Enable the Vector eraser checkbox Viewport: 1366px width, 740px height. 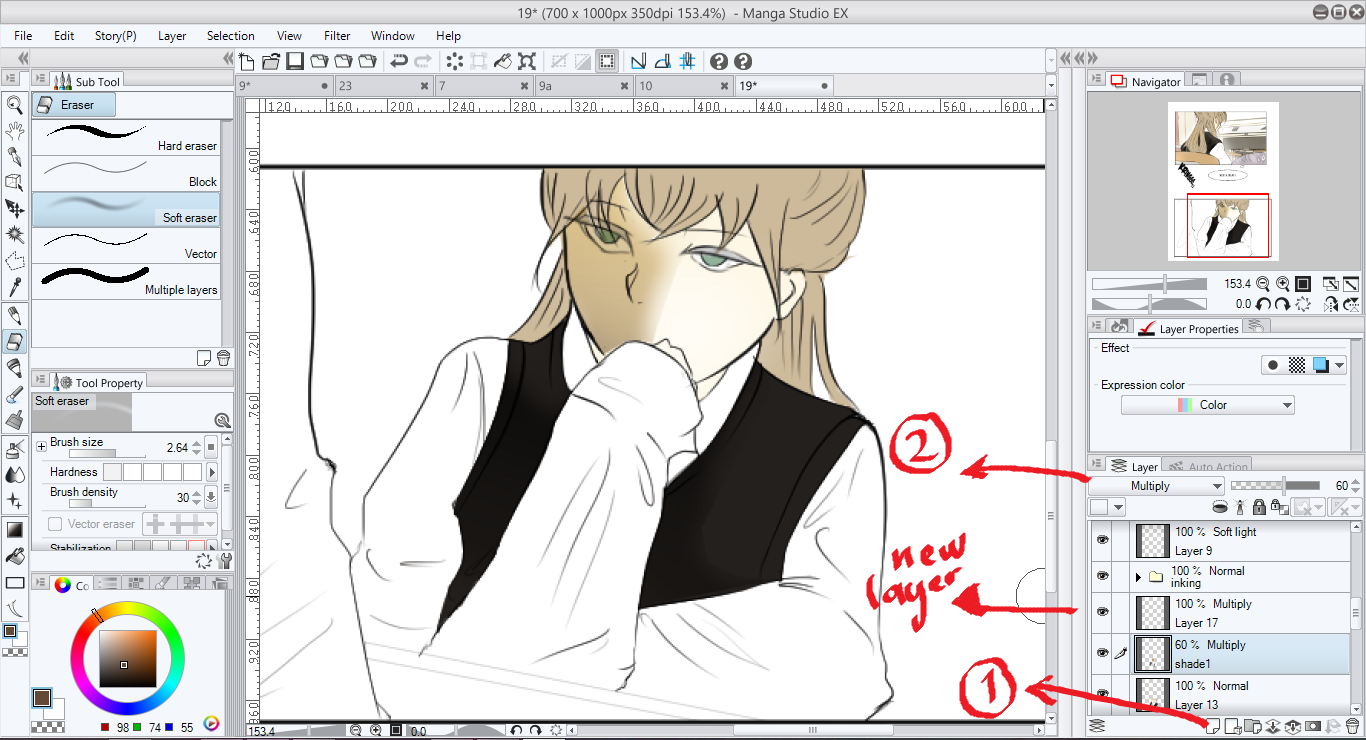(57, 523)
